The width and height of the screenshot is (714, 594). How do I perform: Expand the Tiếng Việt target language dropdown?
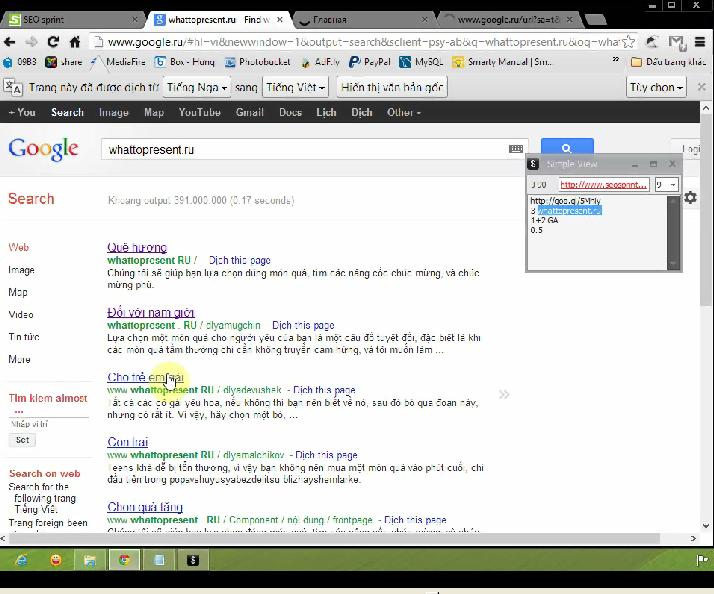click(296, 87)
